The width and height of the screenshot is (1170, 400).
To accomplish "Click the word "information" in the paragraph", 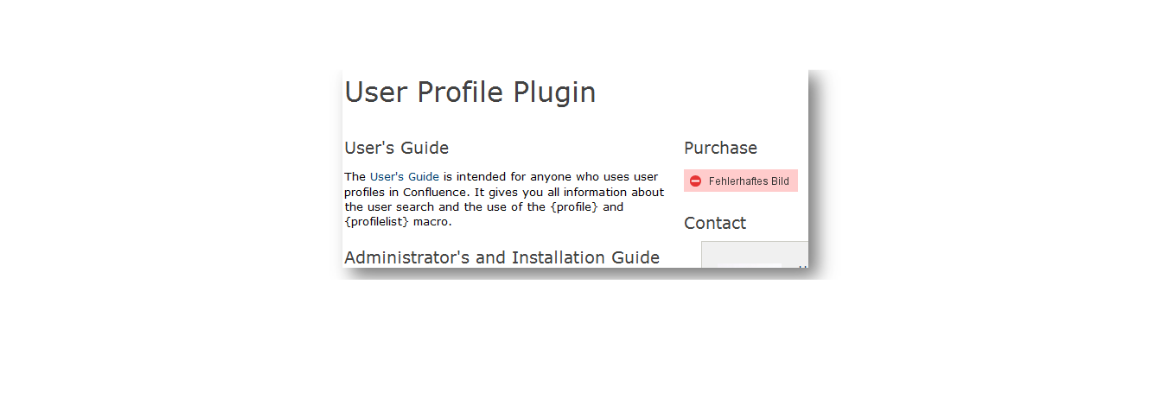I will [x=593, y=192].
